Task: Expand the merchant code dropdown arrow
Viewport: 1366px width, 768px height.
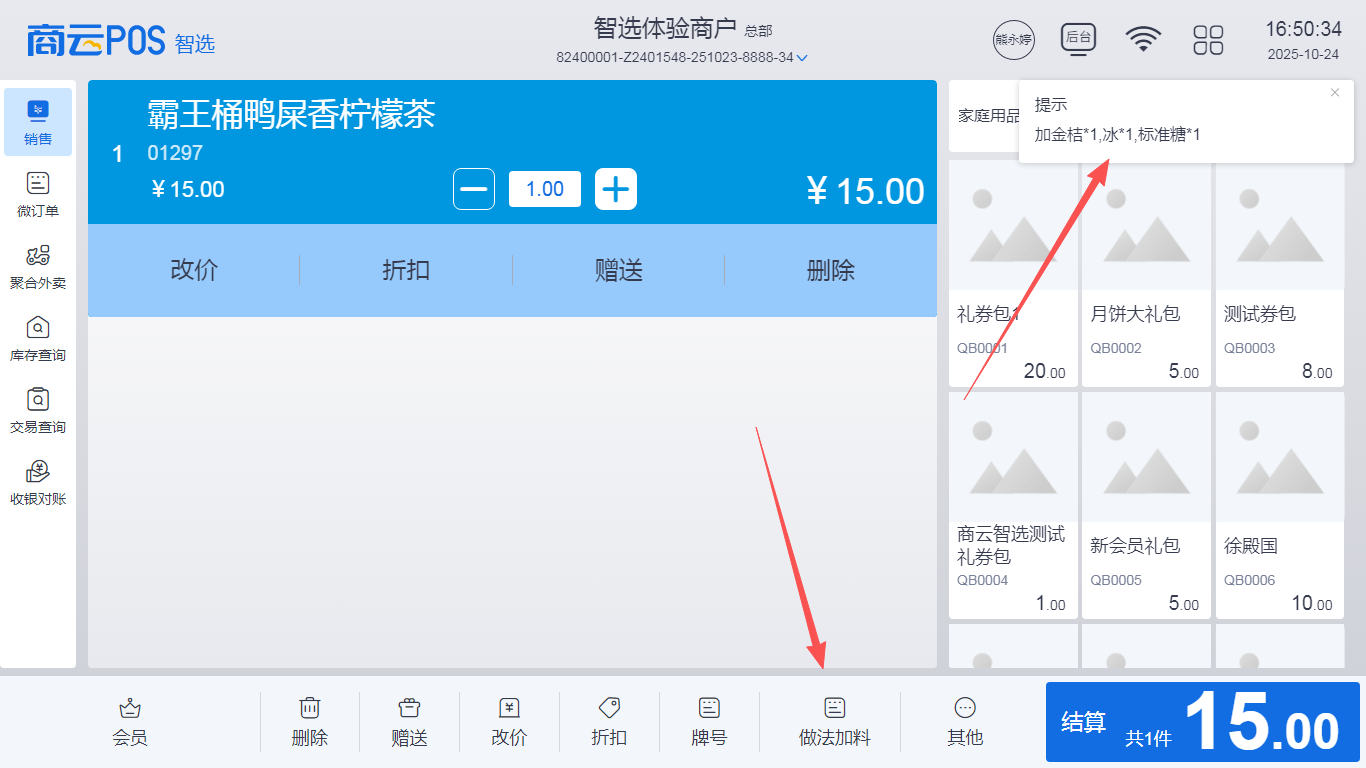Action: (802, 58)
